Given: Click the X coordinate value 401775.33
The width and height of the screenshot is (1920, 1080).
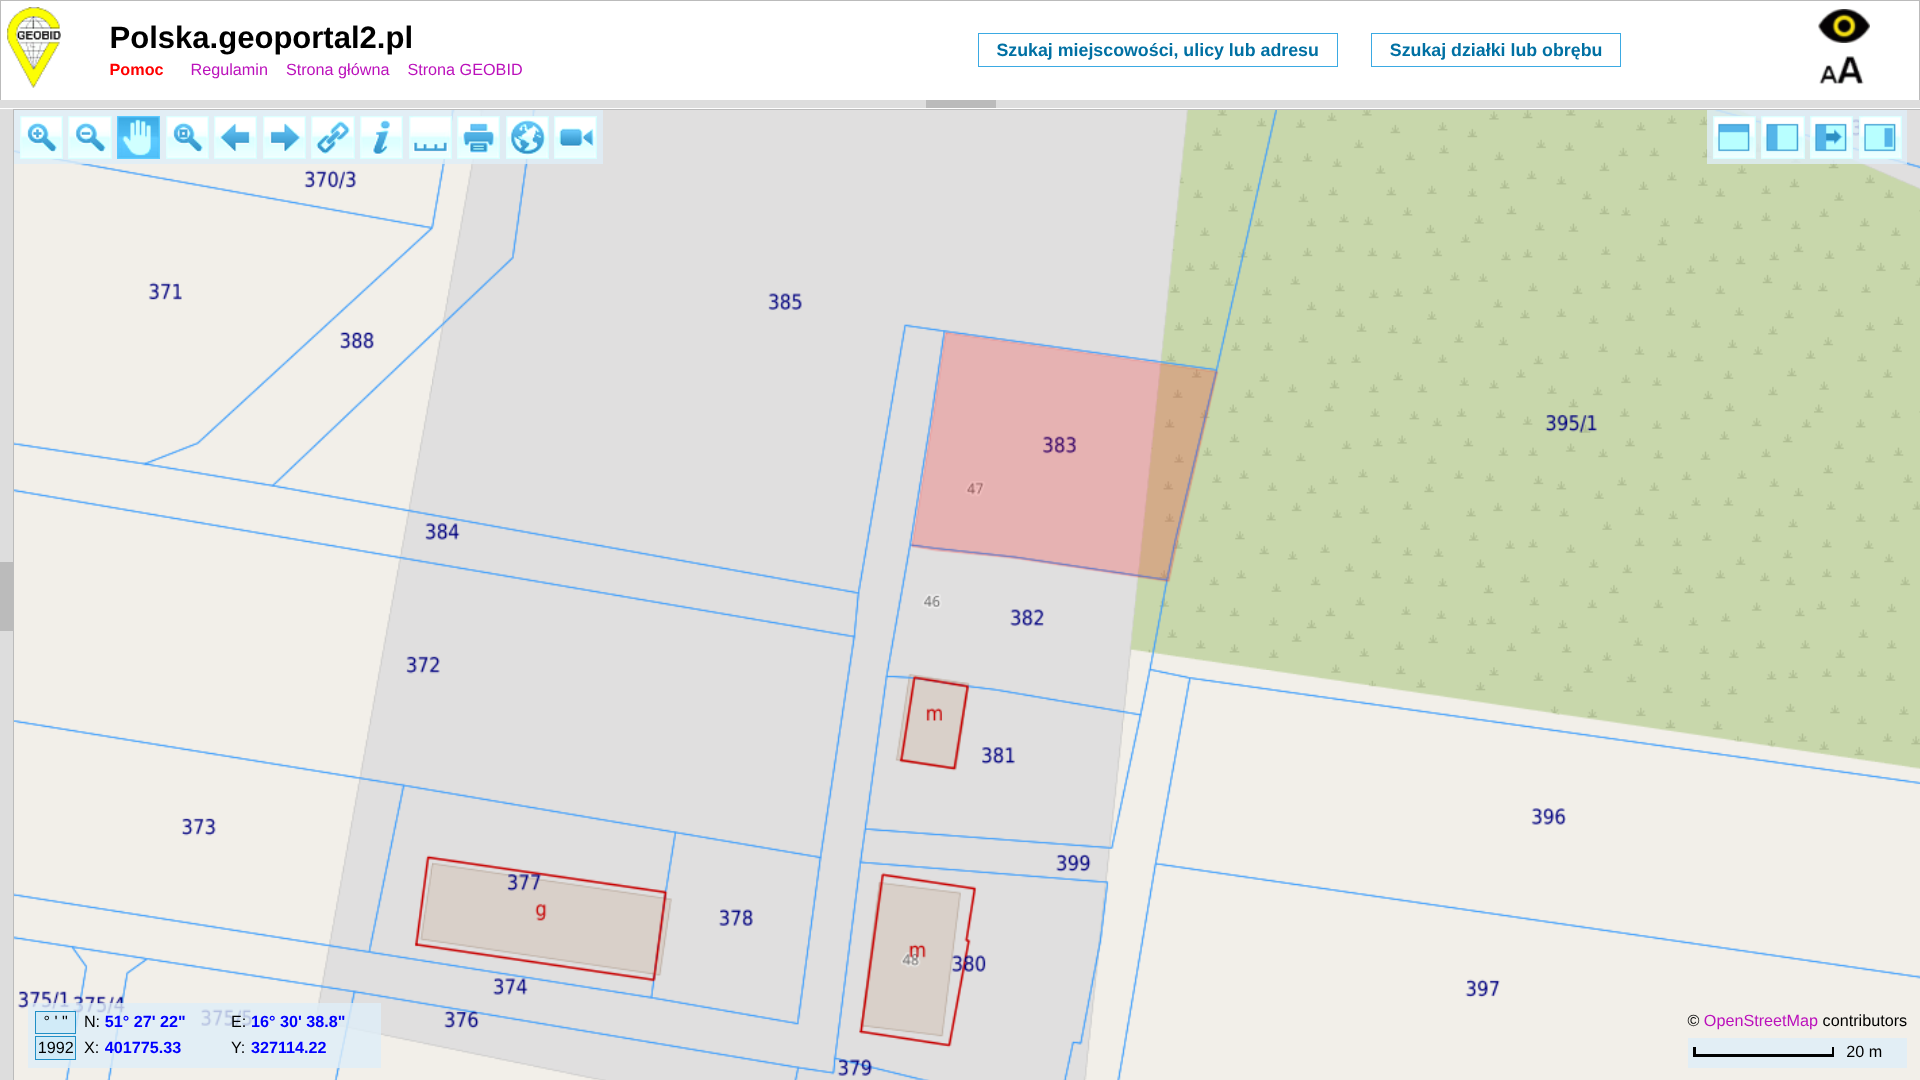Looking at the screenshot, I should coord(143,1048).
